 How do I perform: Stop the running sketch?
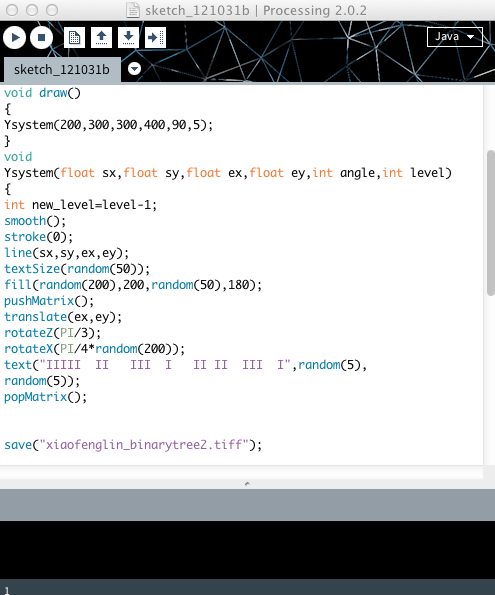pyautogui.click(x=41, y=38)
